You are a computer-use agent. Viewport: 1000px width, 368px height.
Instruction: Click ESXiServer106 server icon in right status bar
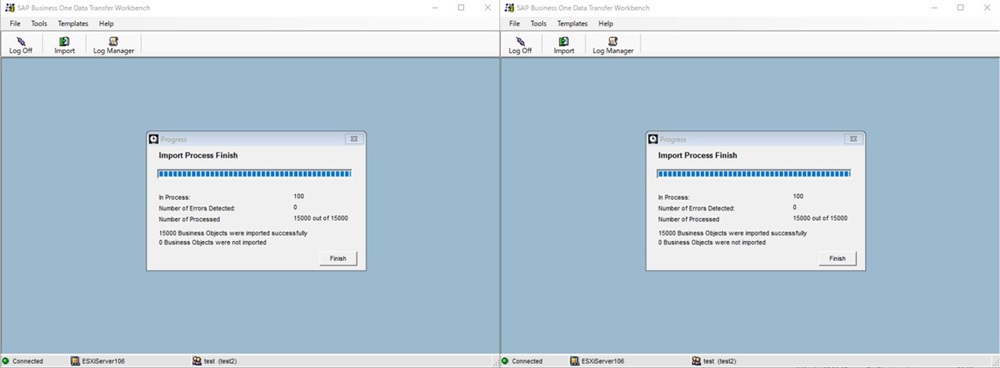(575, 361)
